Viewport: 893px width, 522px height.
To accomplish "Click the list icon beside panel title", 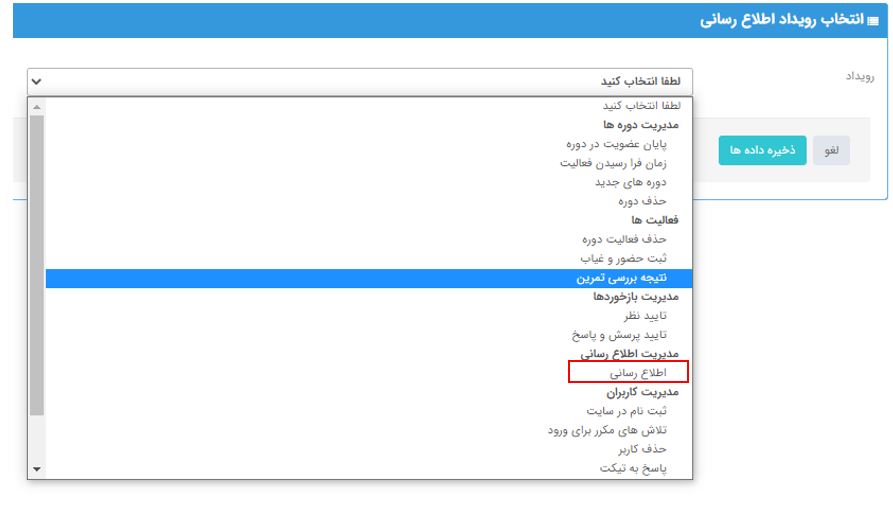I will coord(873,21).
